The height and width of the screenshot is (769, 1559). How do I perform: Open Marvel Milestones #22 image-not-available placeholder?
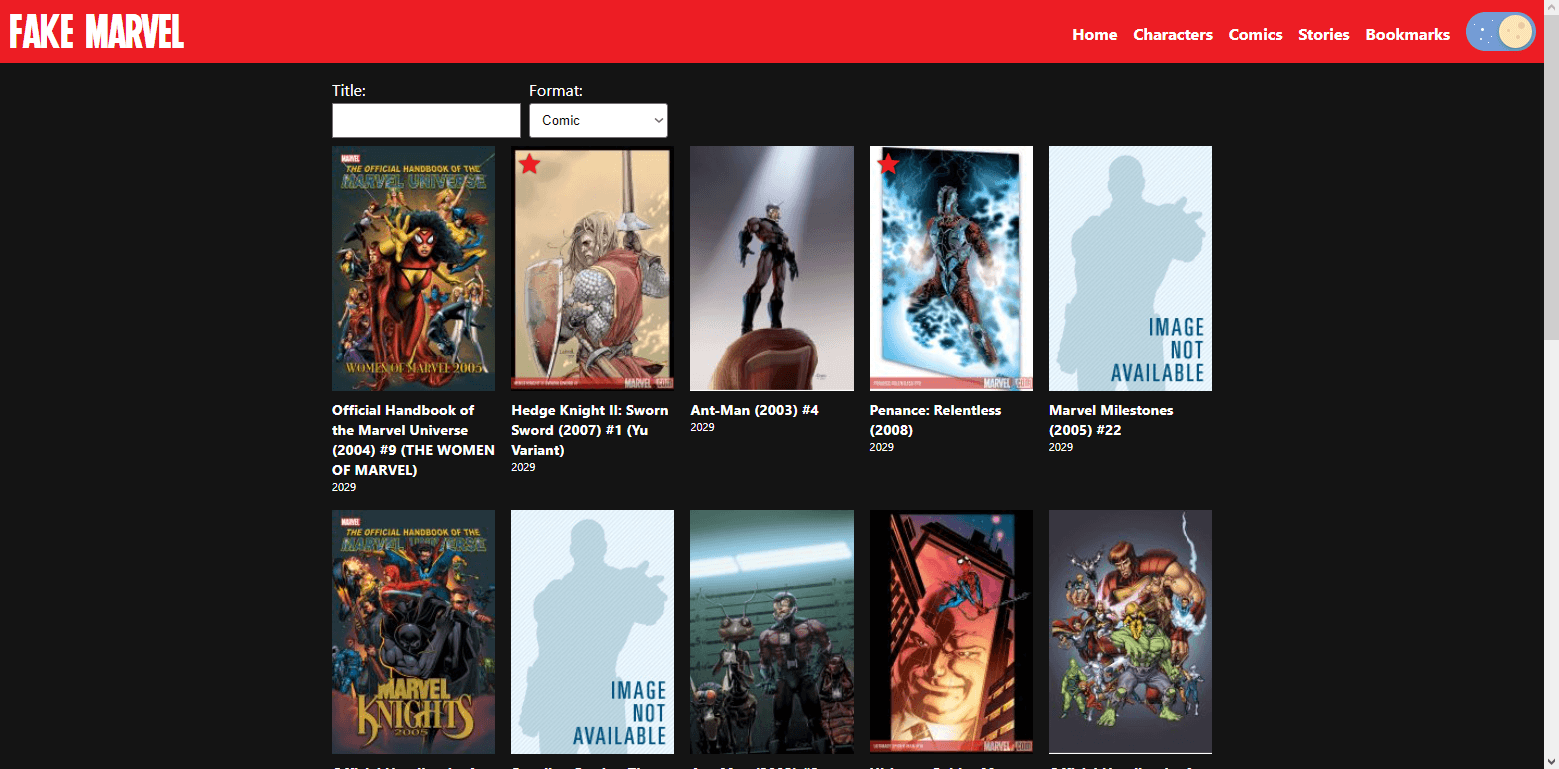[x=1130, y=268]
